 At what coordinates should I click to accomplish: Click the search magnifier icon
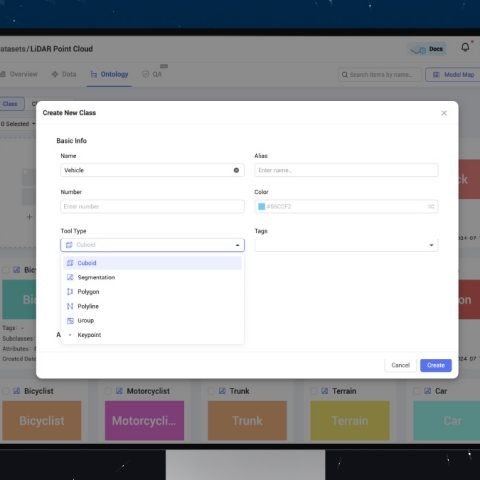pyautogui.click(x=345, y=75)
